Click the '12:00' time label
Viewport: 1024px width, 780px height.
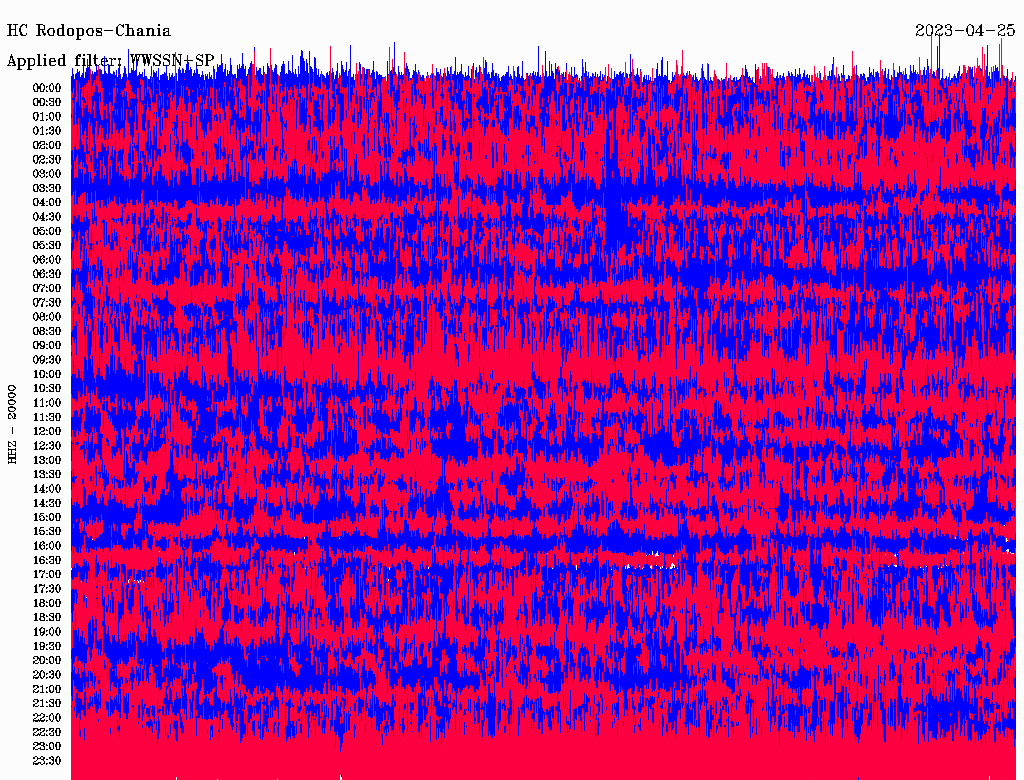[x=47, y=431]
